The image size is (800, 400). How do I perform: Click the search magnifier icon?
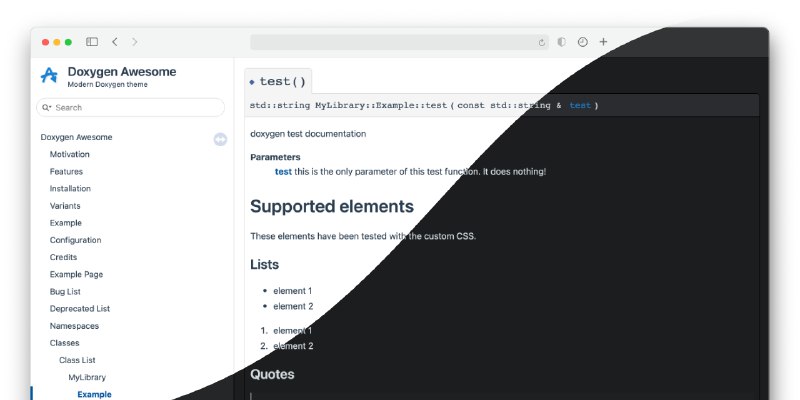click(x=46, y=107)
